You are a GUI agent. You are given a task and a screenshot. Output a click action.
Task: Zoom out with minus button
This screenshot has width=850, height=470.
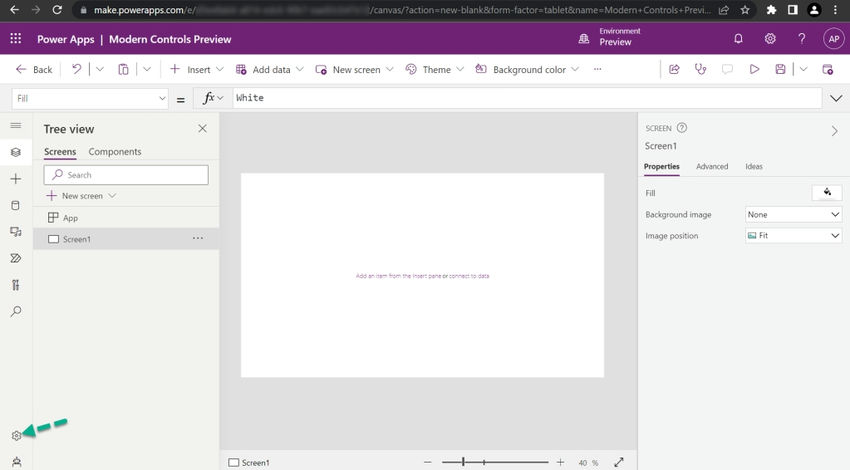(427, 462)
